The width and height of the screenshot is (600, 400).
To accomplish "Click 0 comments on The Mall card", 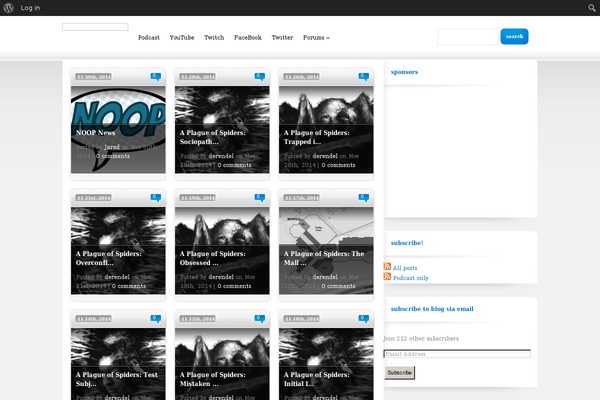I will tap(338, 286).
